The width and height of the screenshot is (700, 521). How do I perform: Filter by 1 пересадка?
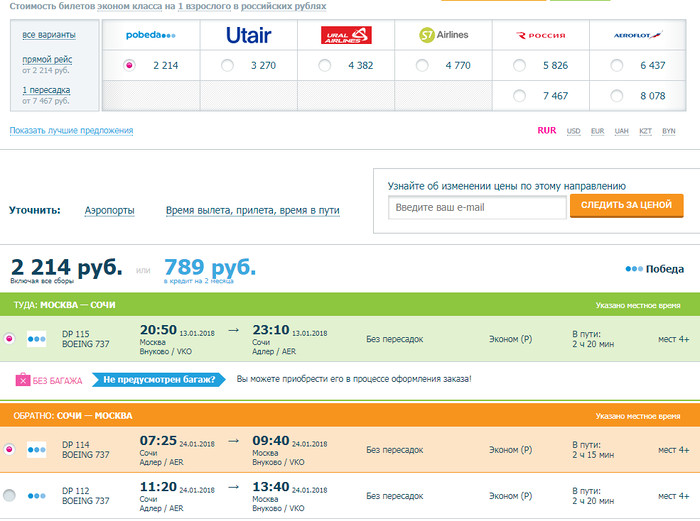46,90
